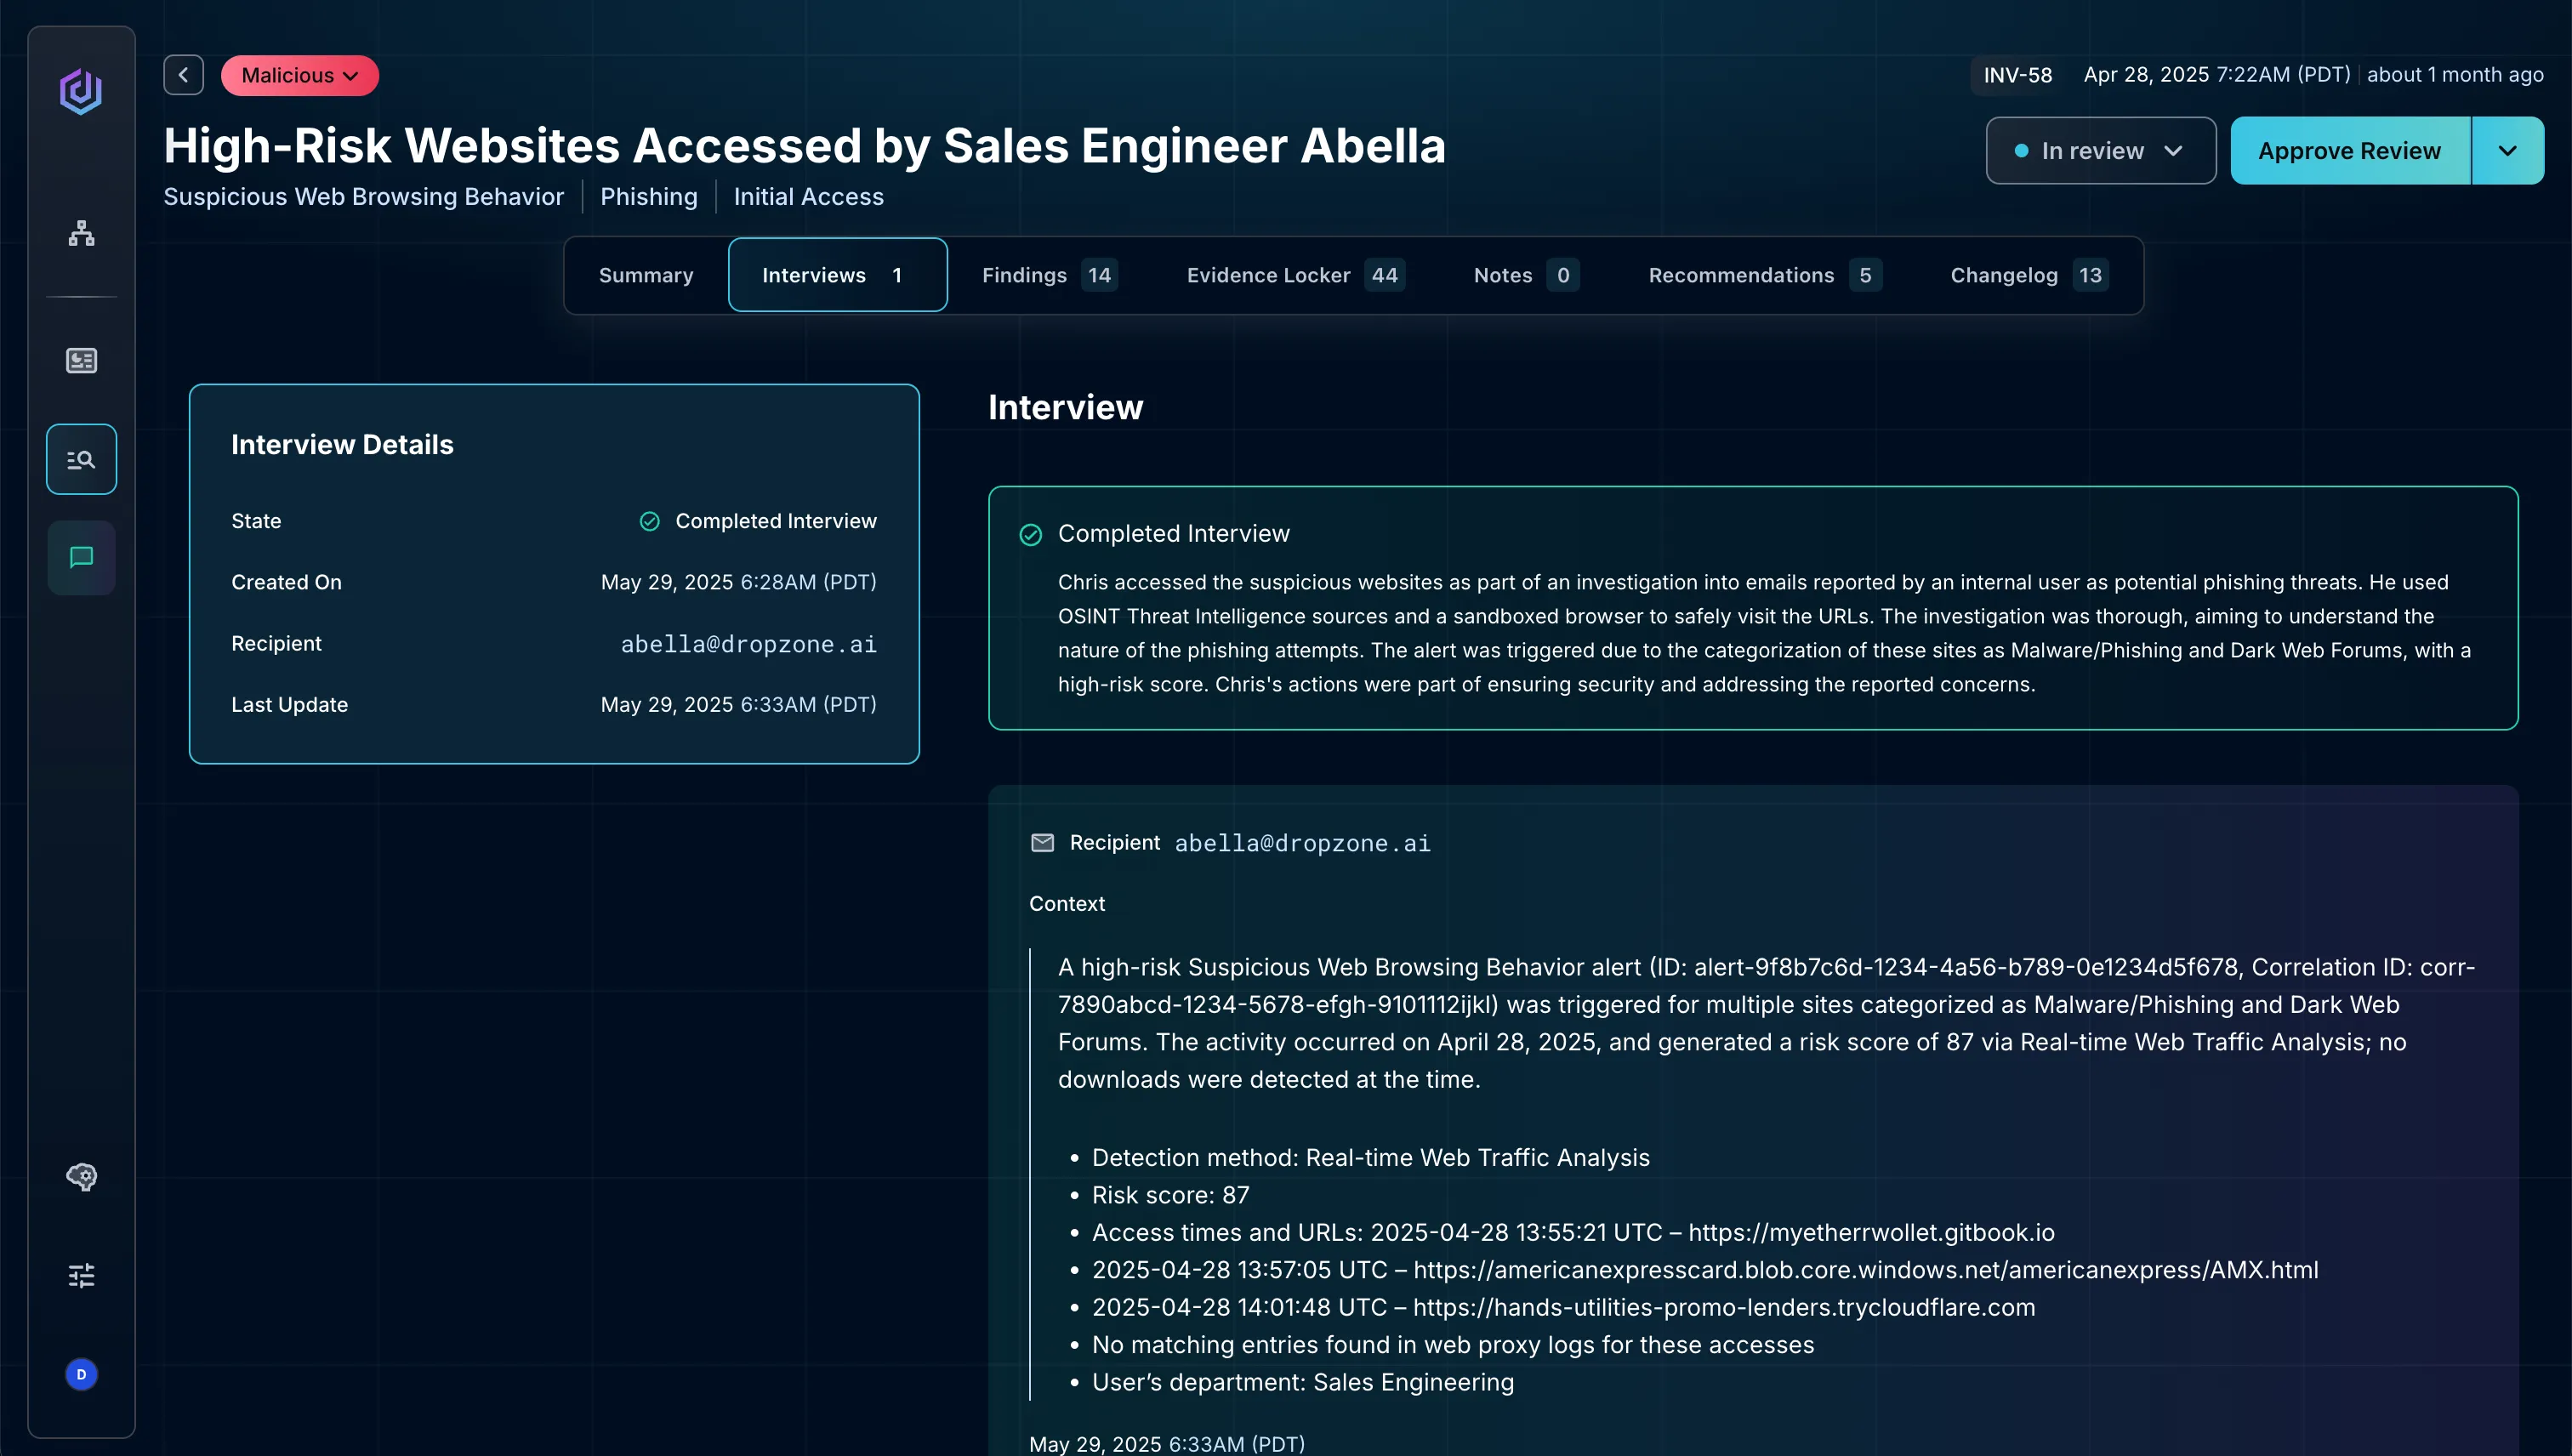
Task: Open the ID card sidebar icon
Action: click(x=81, y=360)
